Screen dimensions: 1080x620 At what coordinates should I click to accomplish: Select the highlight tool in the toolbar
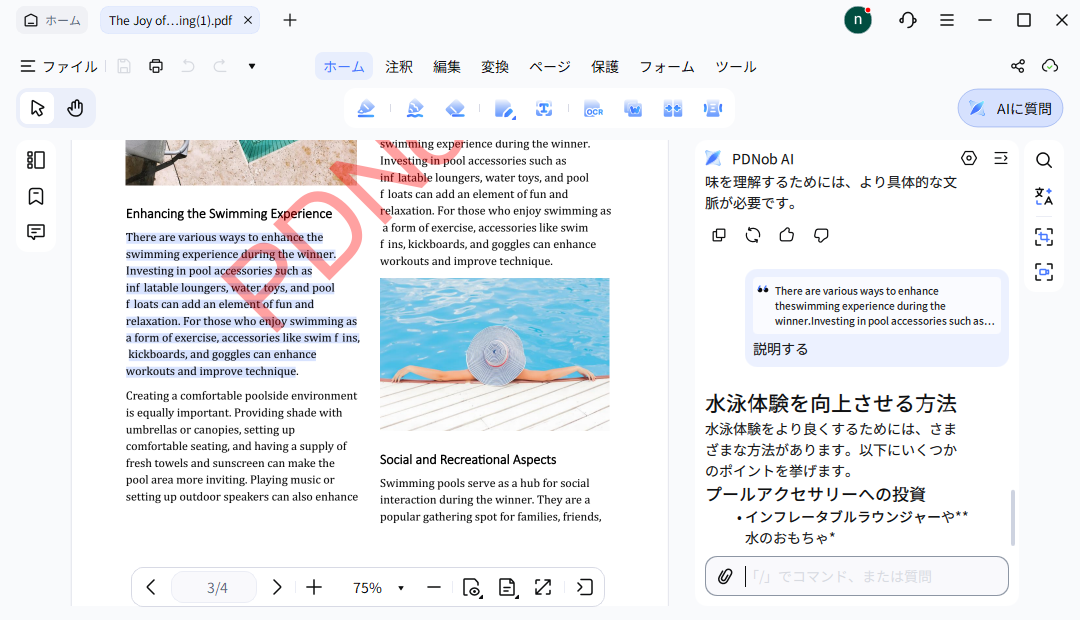(365, 108)
